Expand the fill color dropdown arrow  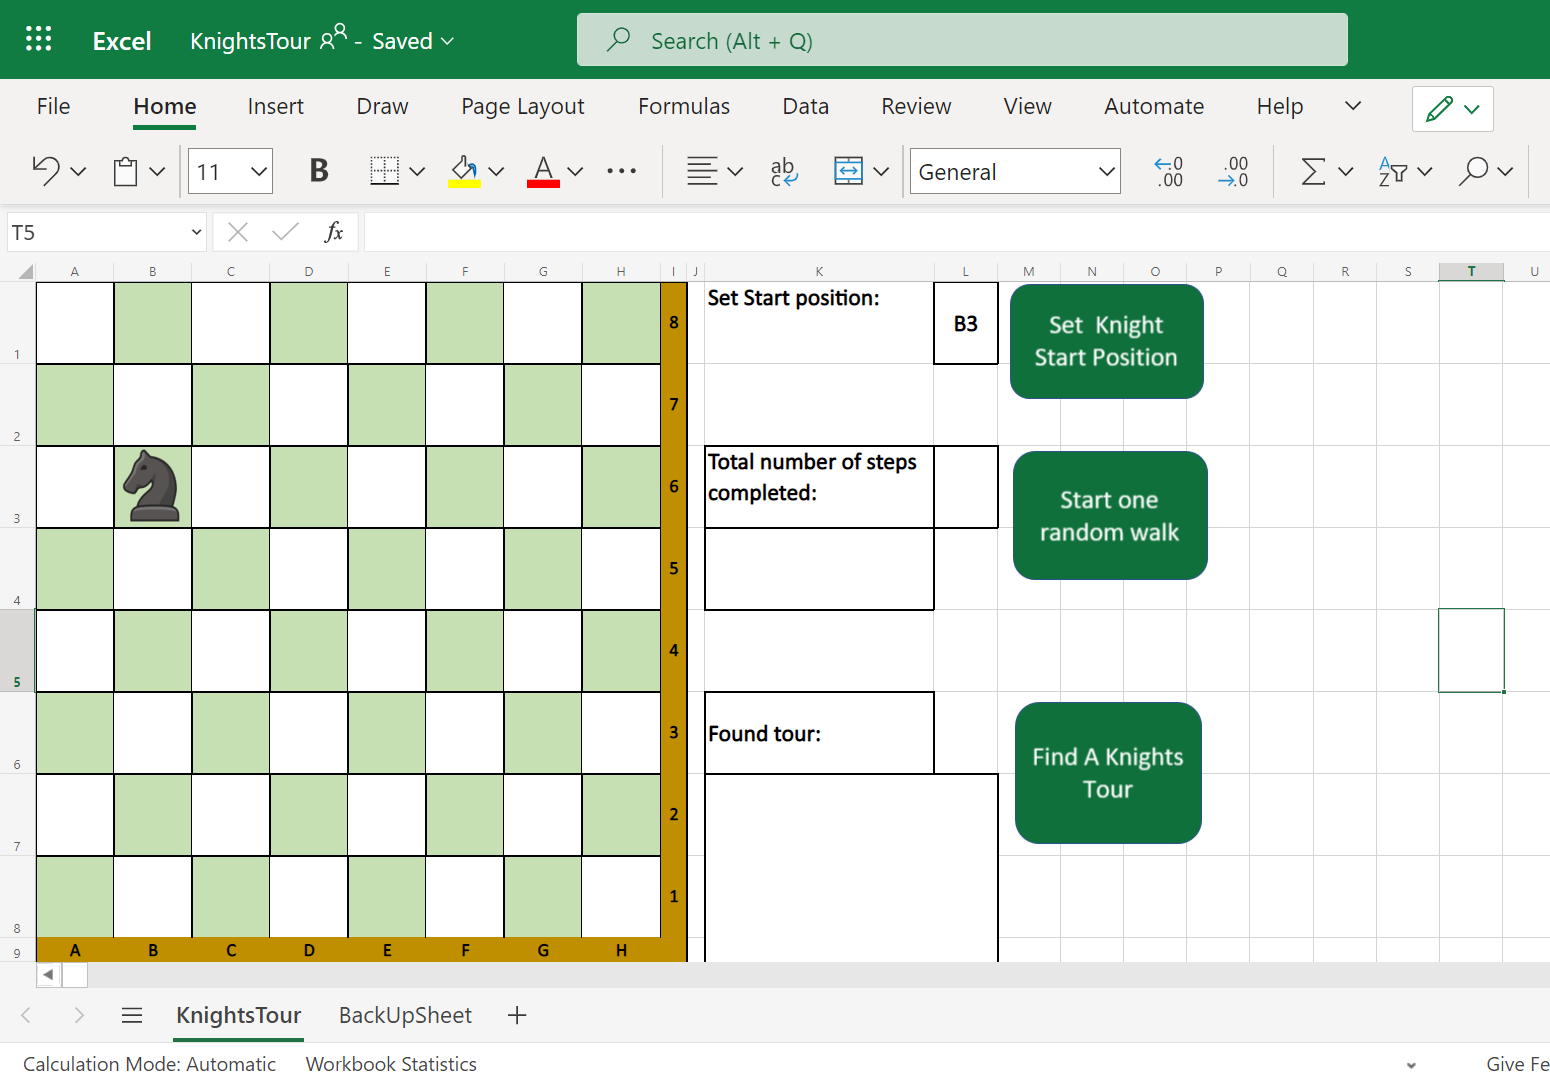click(496, 171)
